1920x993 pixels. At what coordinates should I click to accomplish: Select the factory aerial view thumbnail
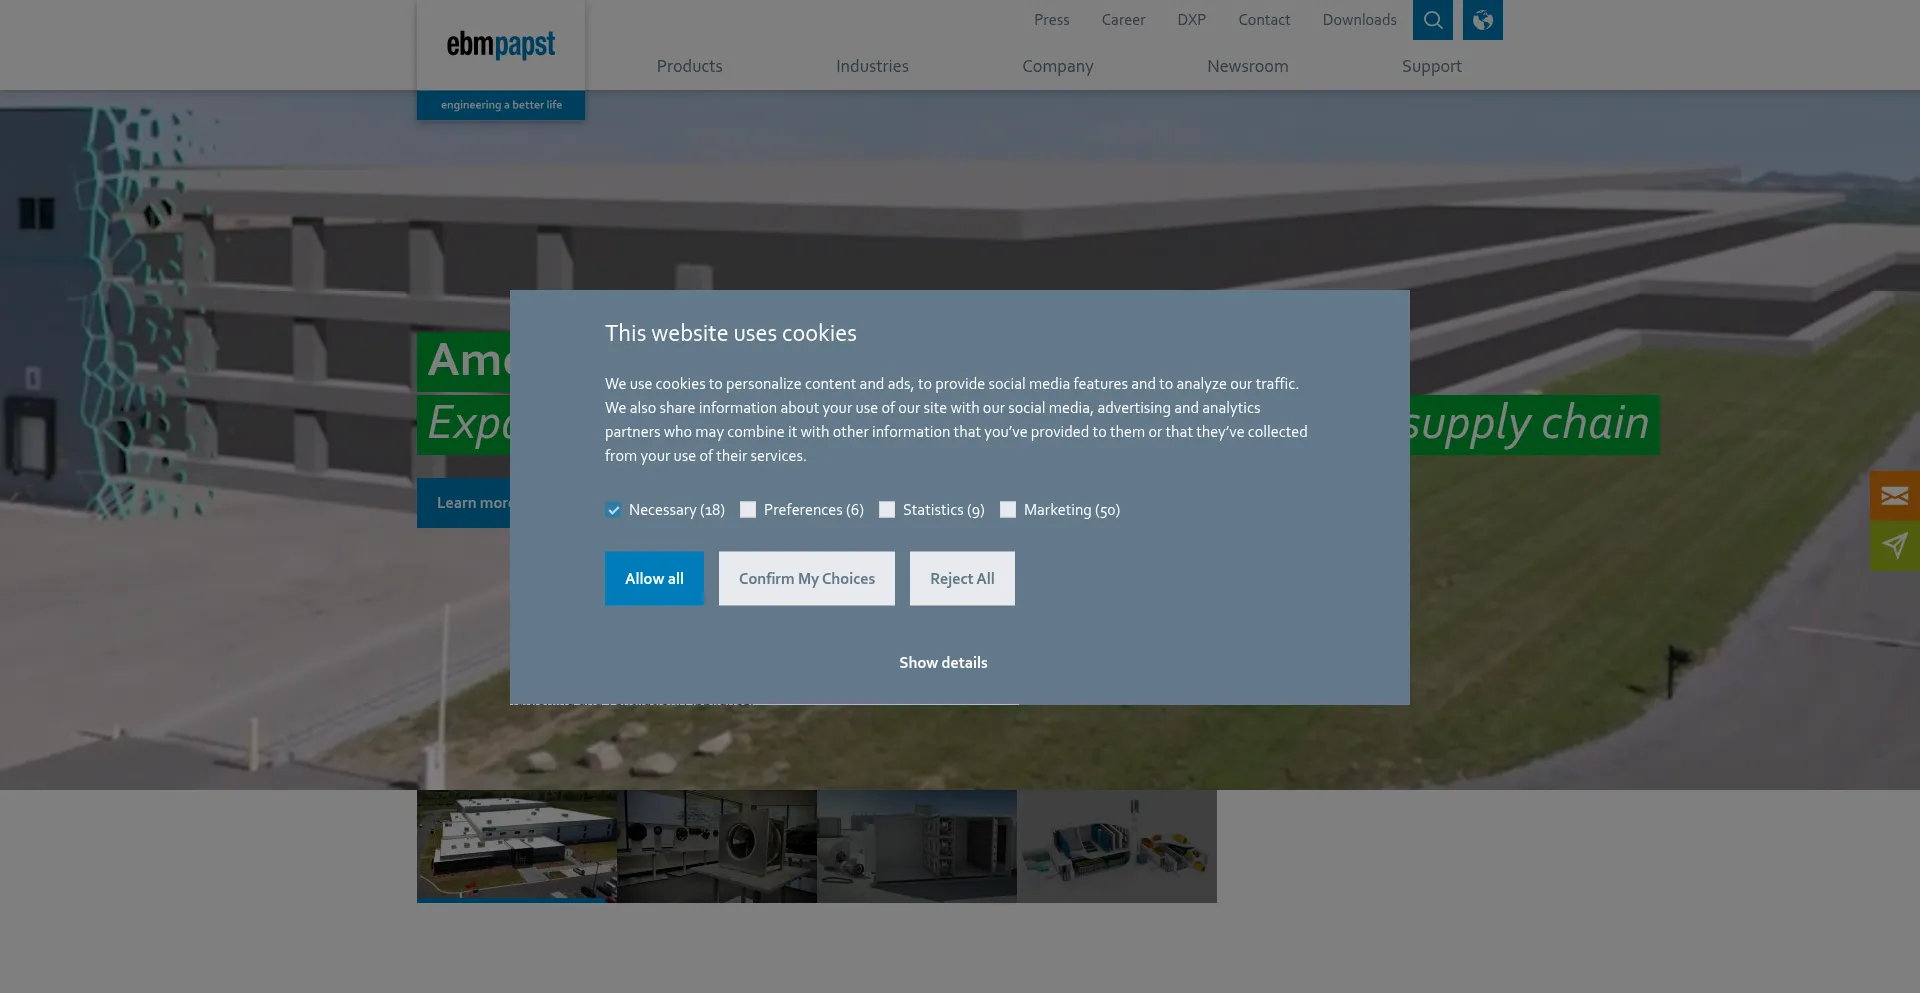coord(517,846)
